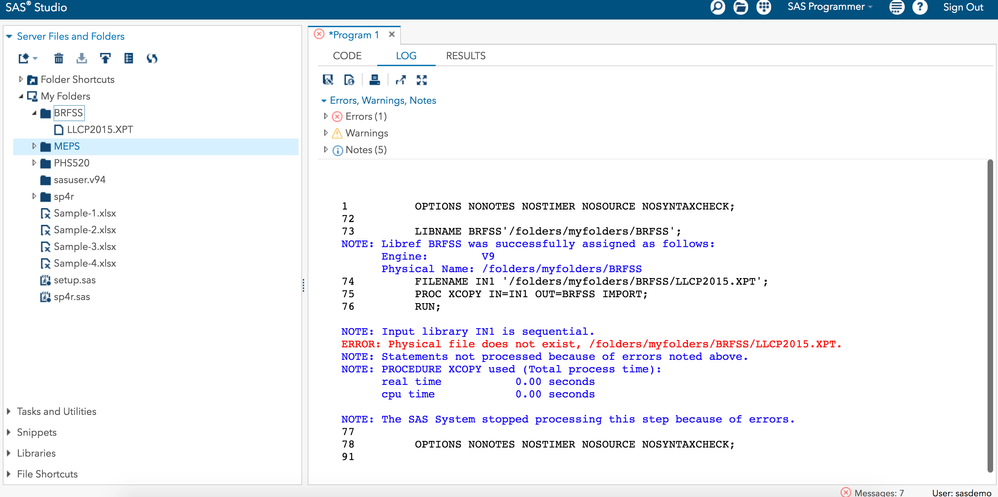Select the *Program 1 tab
The width and height of the screenshot is (998, 497).
tap(354, 35)
